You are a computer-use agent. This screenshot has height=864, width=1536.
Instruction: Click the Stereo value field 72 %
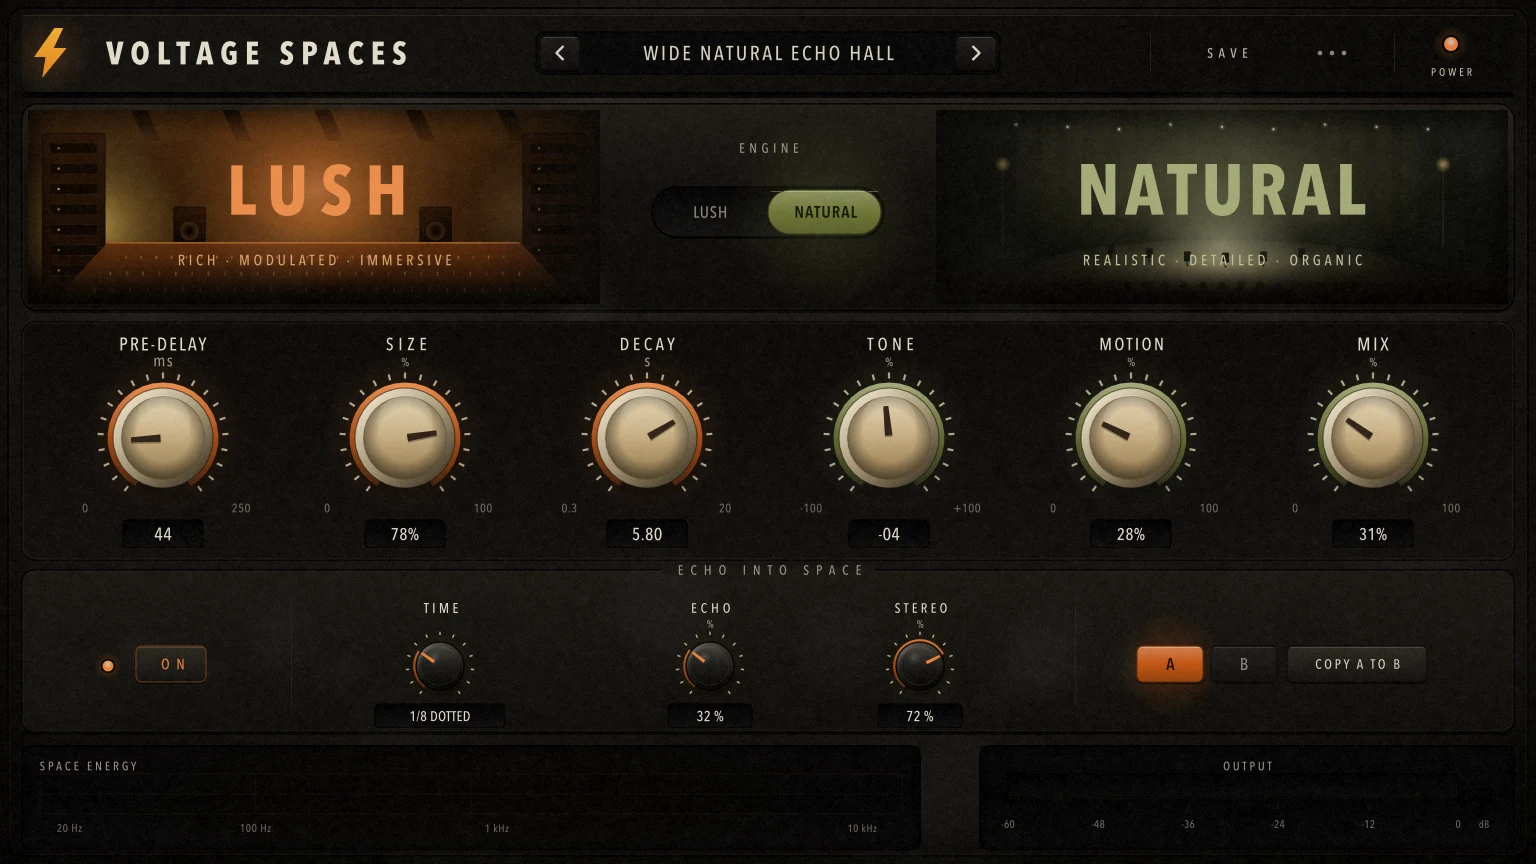(920, 716)
